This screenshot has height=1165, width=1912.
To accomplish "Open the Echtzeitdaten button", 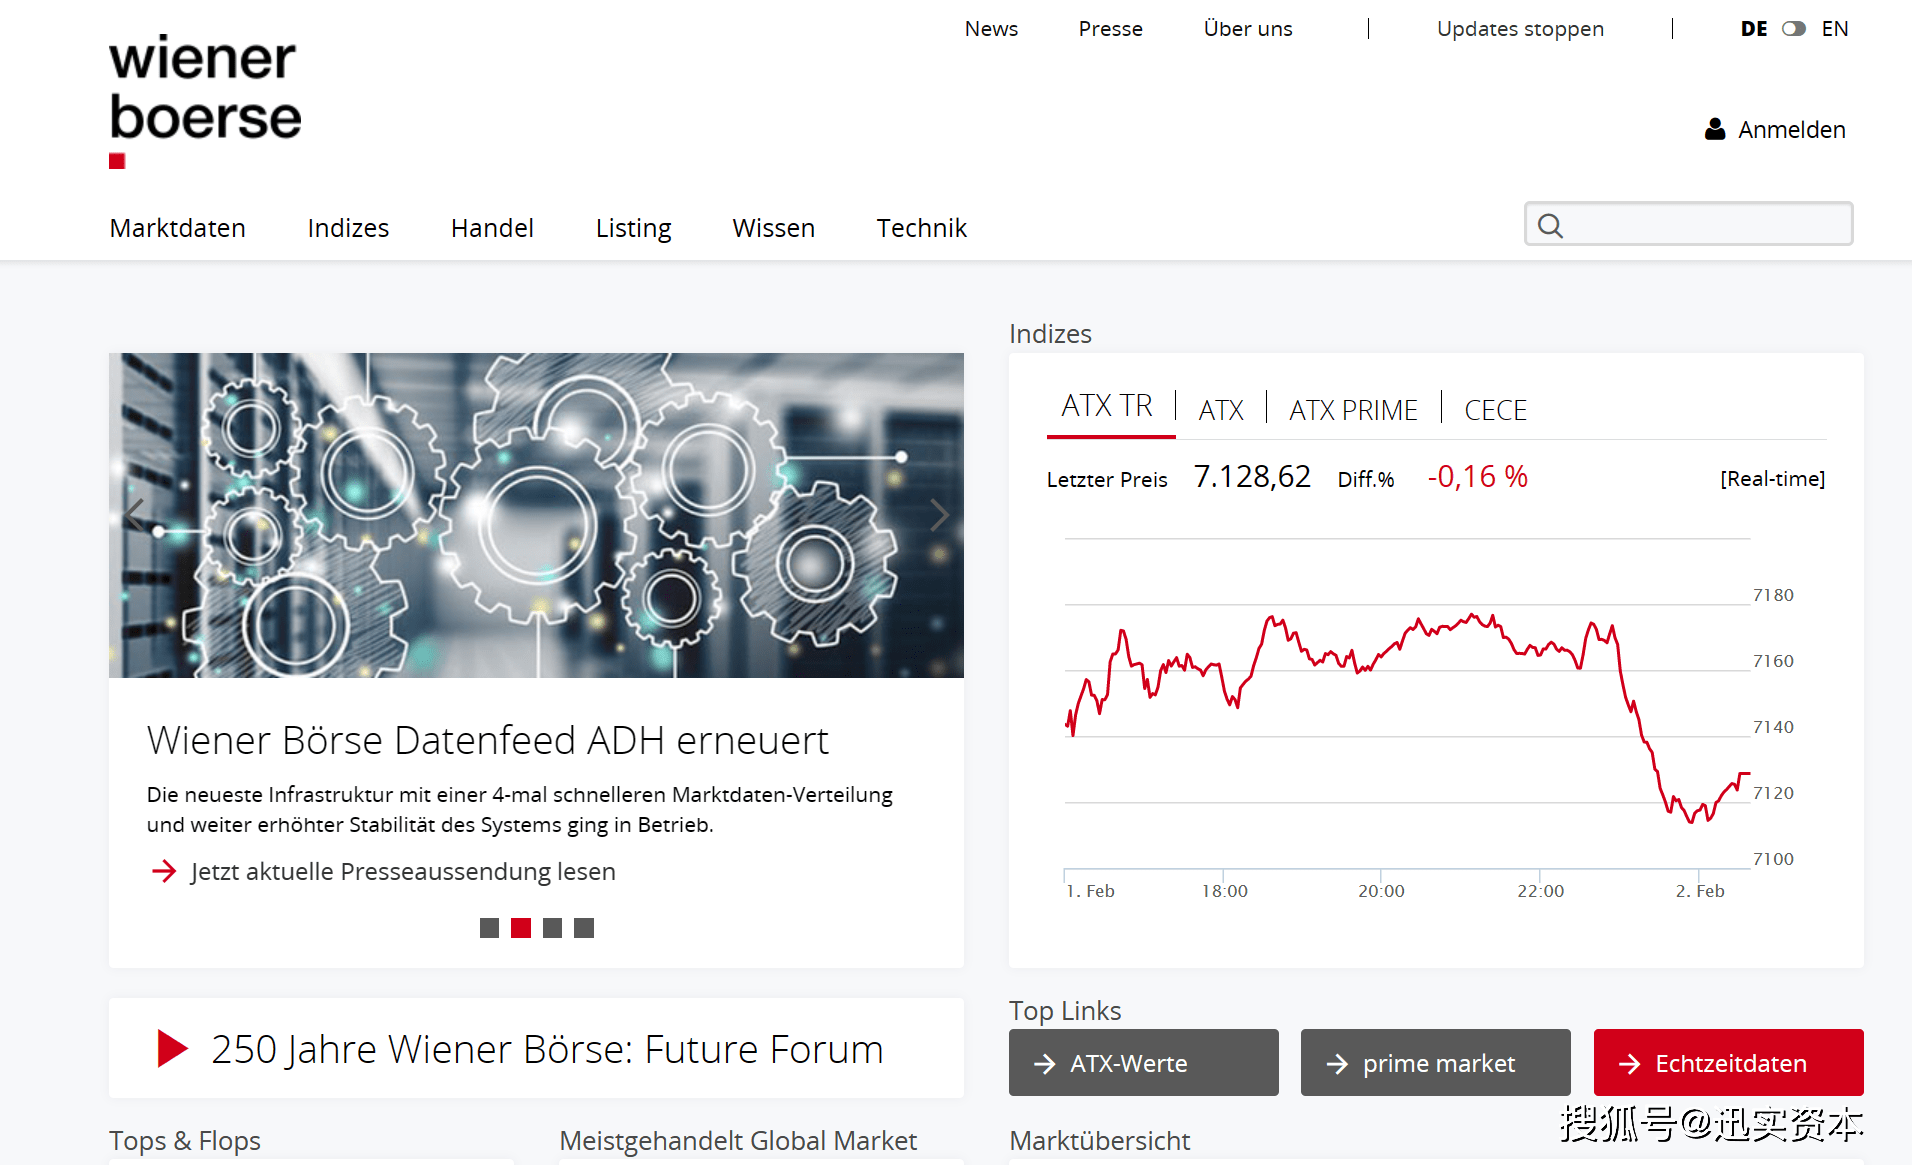I will (1728, 1062).
